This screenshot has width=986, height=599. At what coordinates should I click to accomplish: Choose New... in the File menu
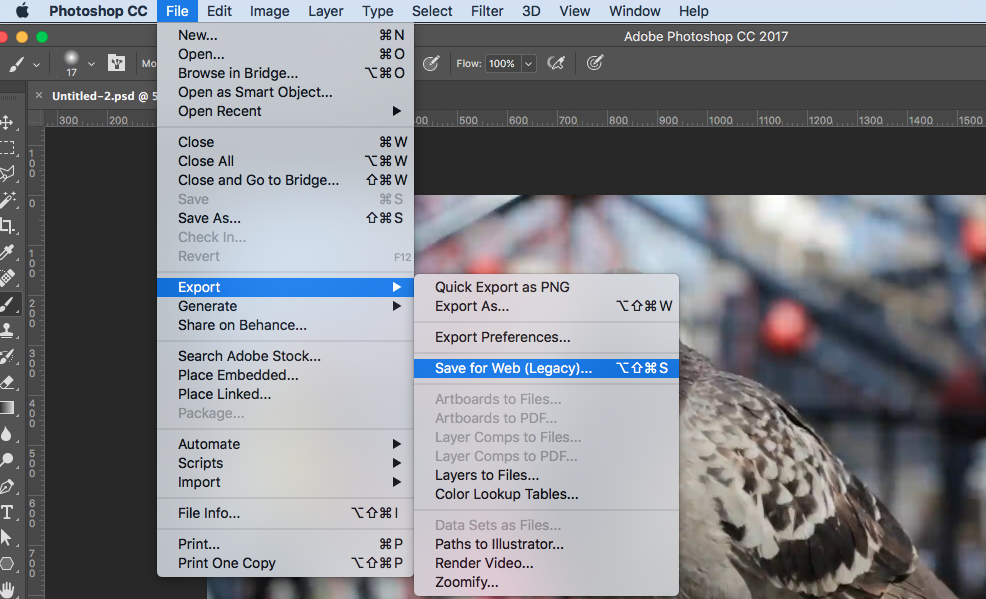(285, 35)
